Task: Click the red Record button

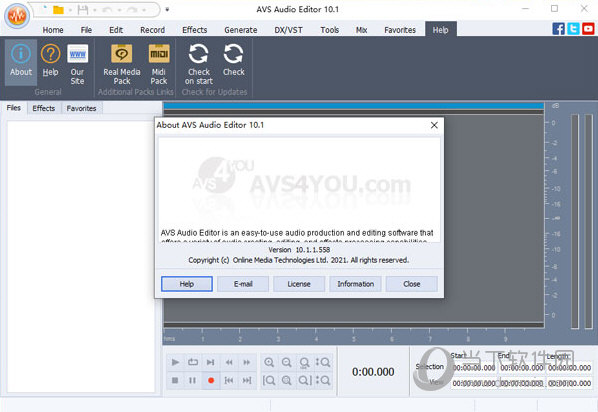Action: point(211,380)
